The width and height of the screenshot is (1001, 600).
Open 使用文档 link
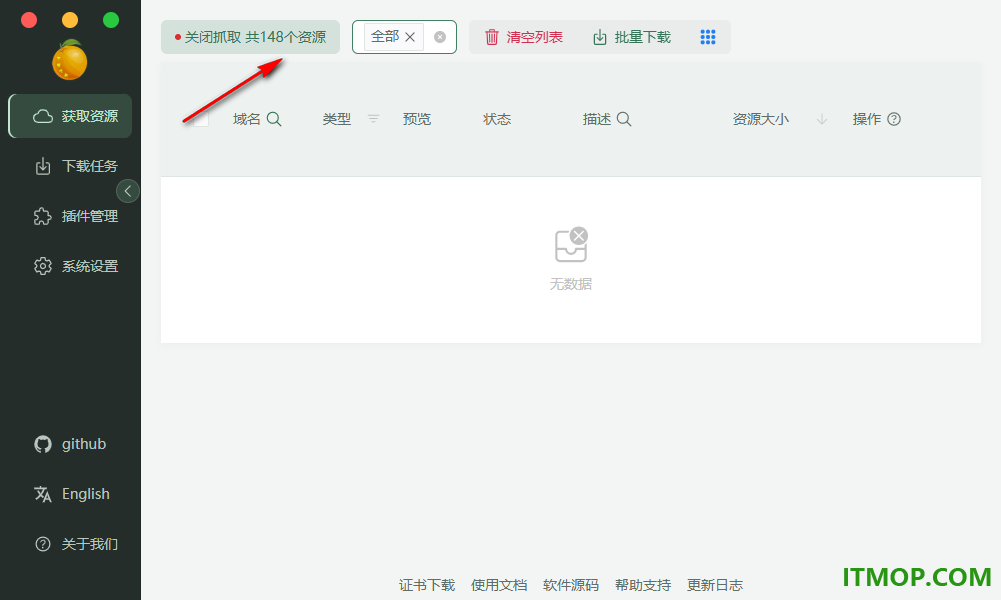point(499,585)
